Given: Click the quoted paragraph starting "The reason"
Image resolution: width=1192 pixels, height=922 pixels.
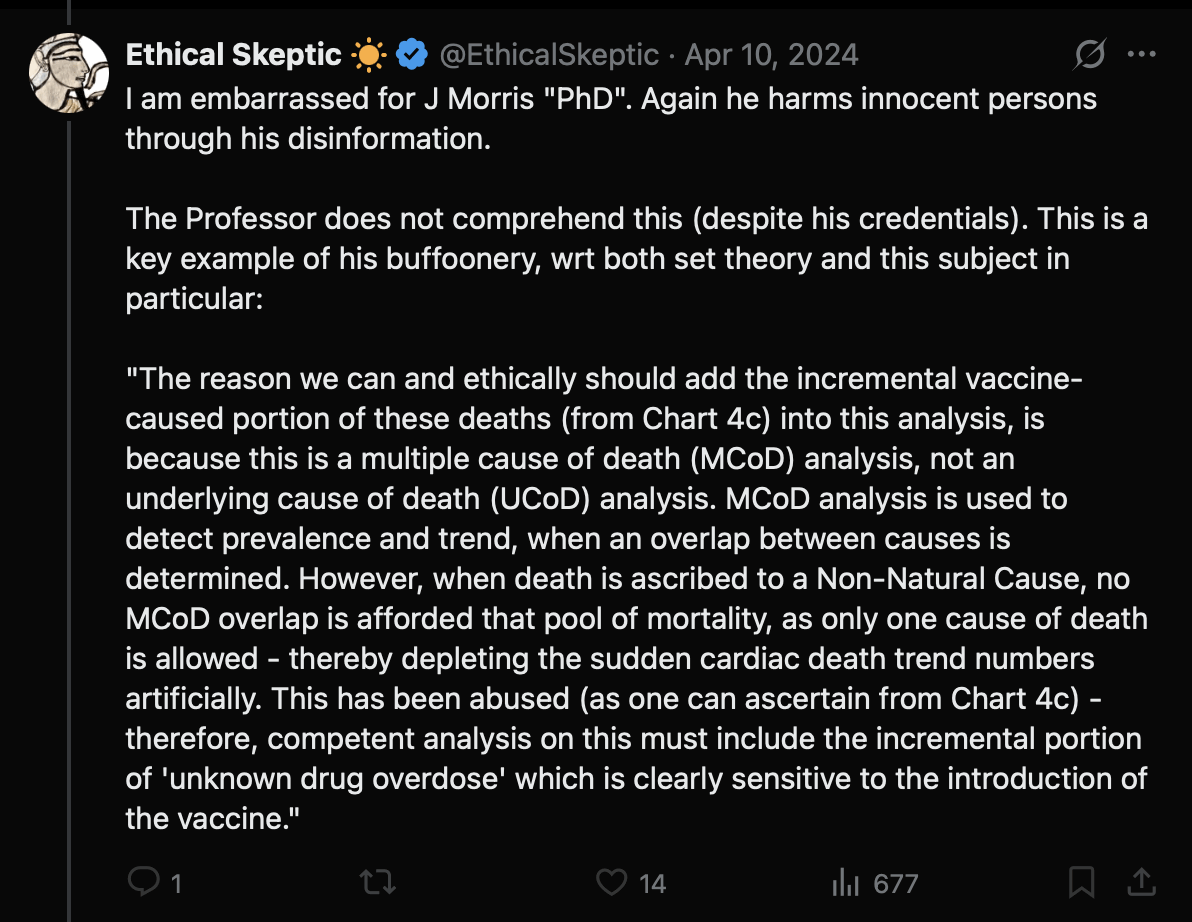Looking at the screenshot, I should click(x=636, y=600).
